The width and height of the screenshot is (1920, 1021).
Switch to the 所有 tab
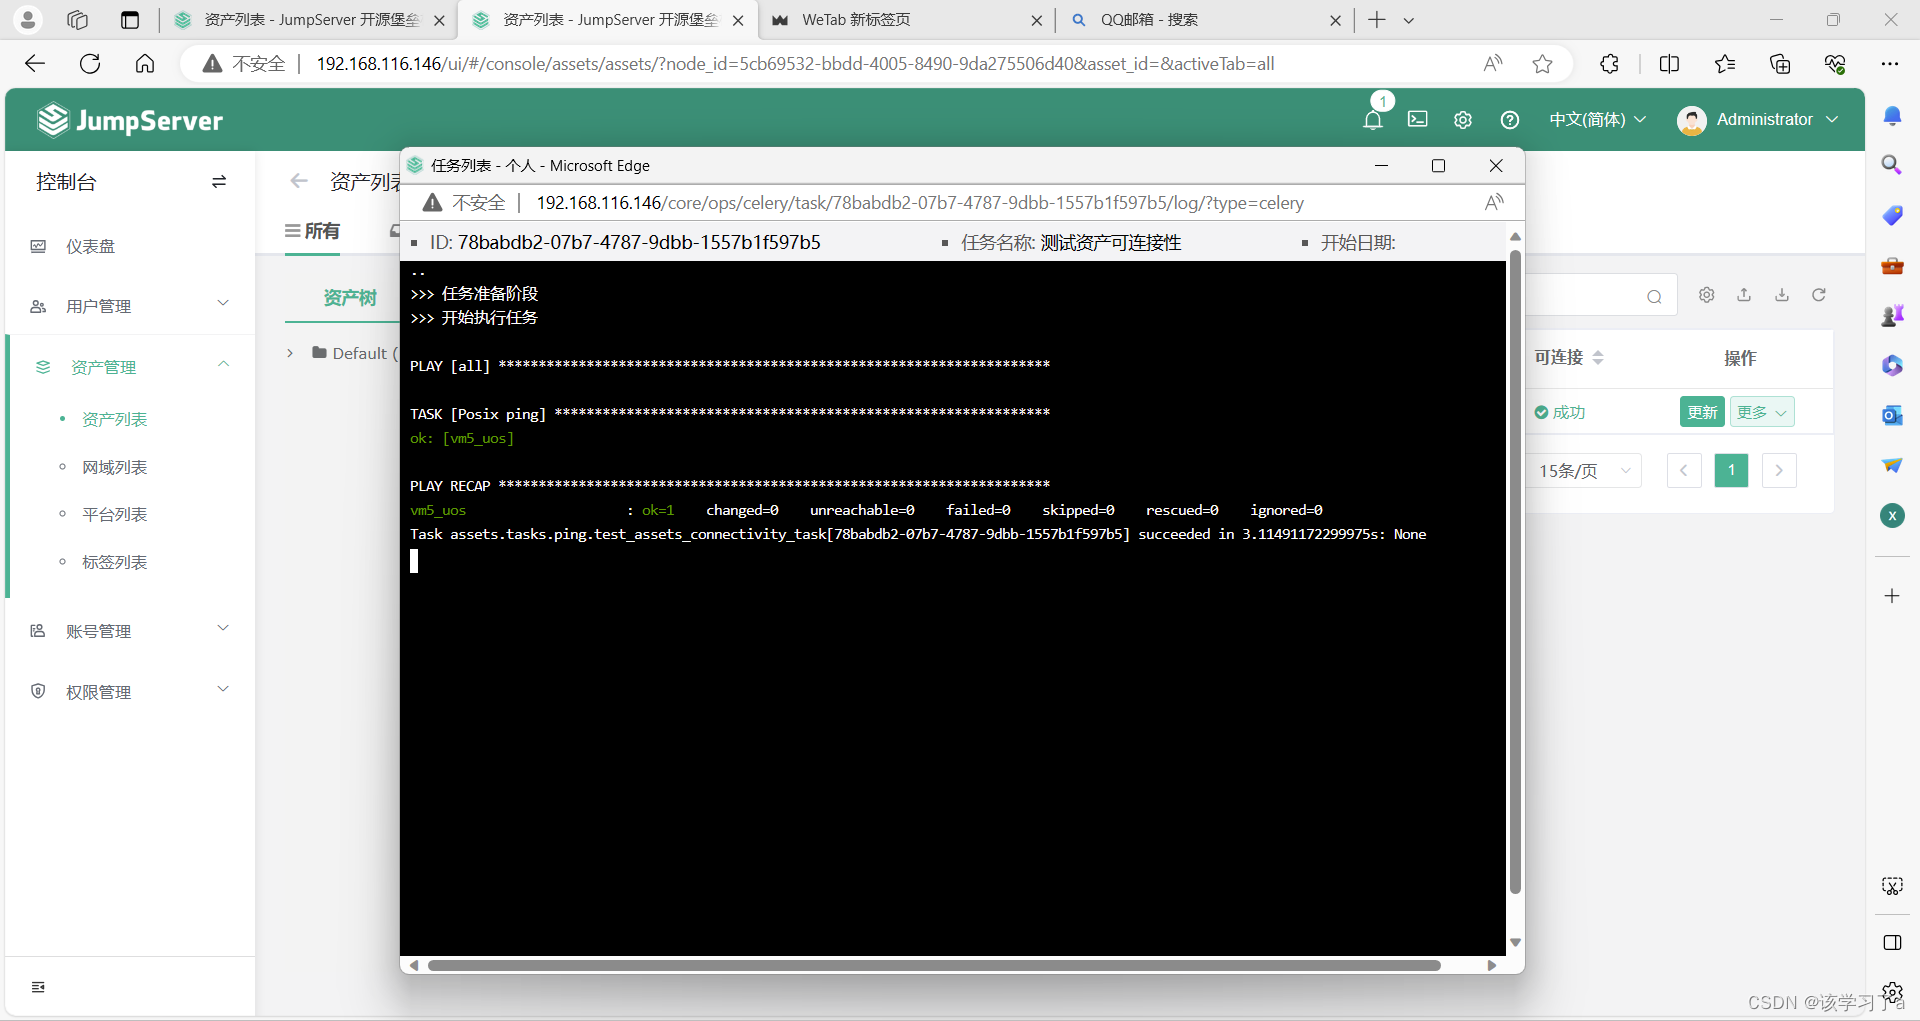pyautogui.click(x=312, y=231)
